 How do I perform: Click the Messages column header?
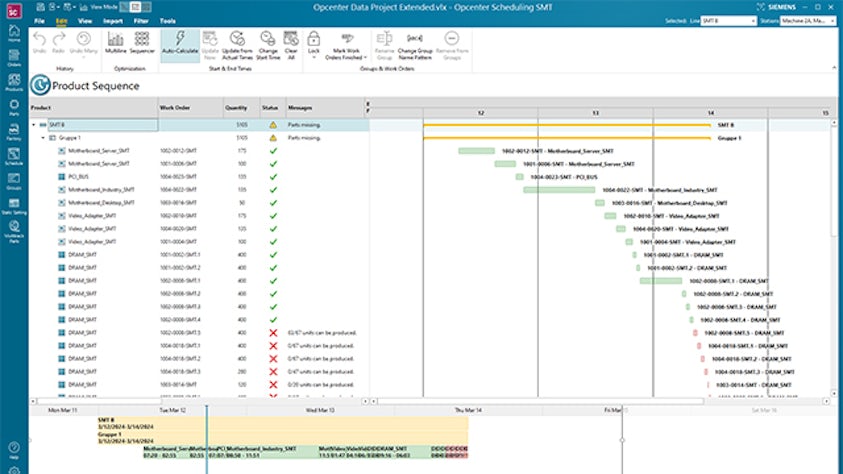tap(325, 107)
